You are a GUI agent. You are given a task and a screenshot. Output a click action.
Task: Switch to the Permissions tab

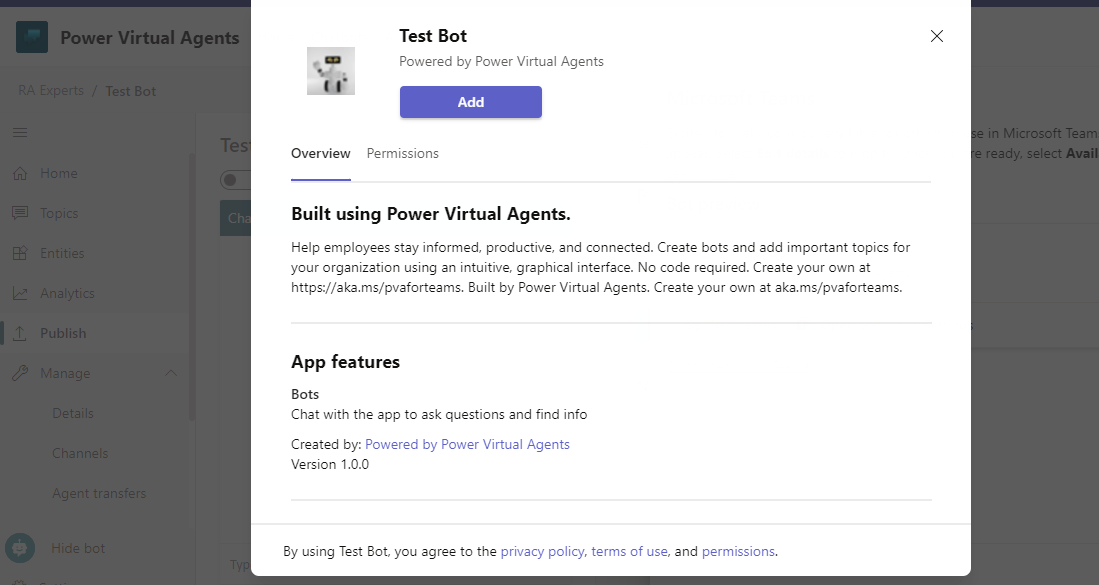[402, 153]
